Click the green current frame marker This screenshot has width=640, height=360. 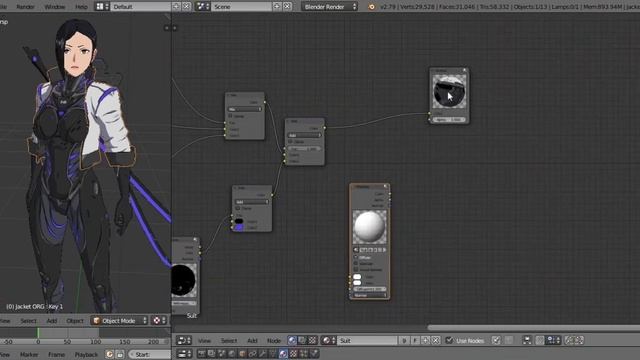click(38, 333)
